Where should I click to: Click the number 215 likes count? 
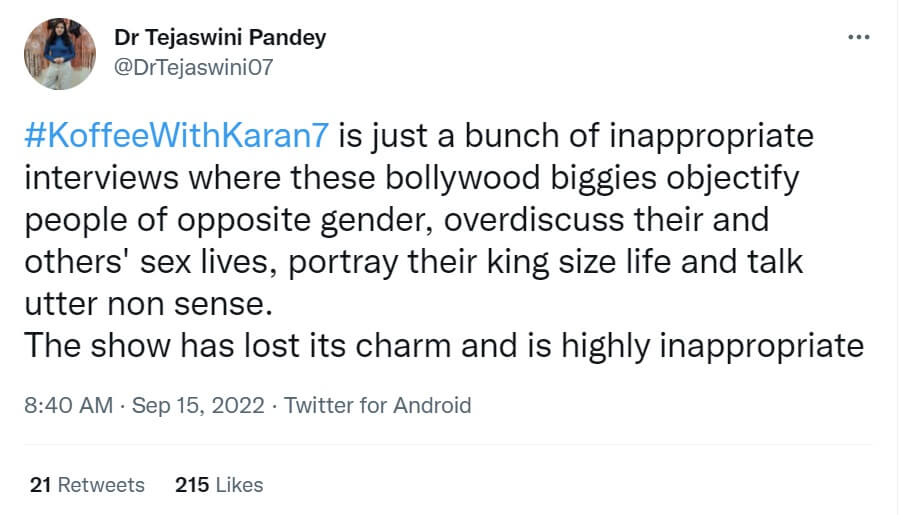pos(191,485)
